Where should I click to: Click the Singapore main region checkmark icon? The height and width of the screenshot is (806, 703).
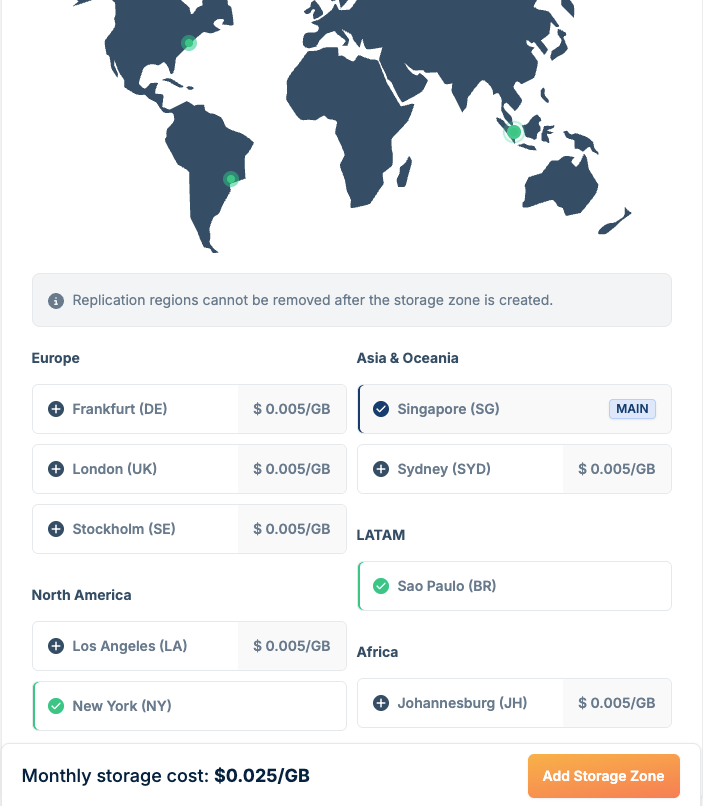[x=381, y=409]
